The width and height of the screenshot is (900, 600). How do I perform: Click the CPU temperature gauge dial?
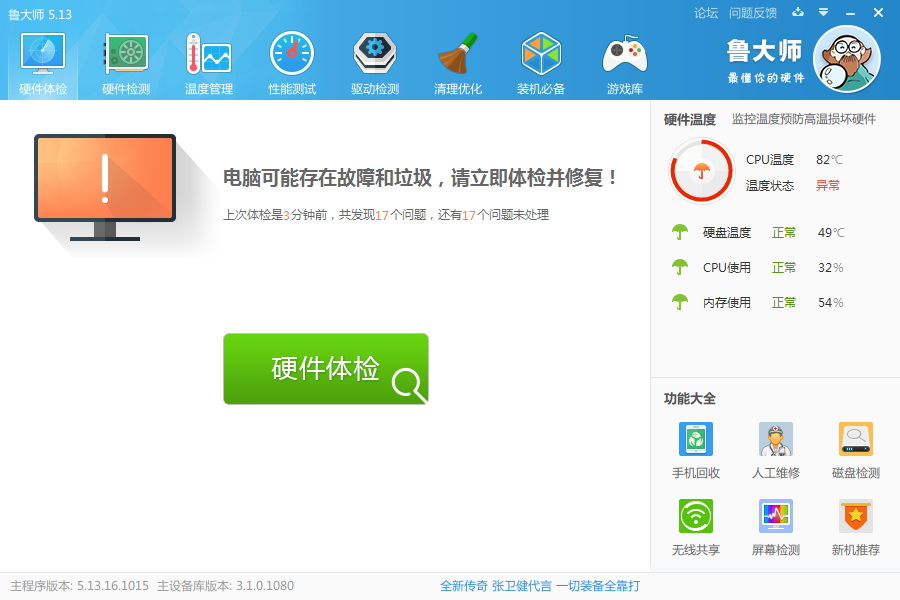701,171
